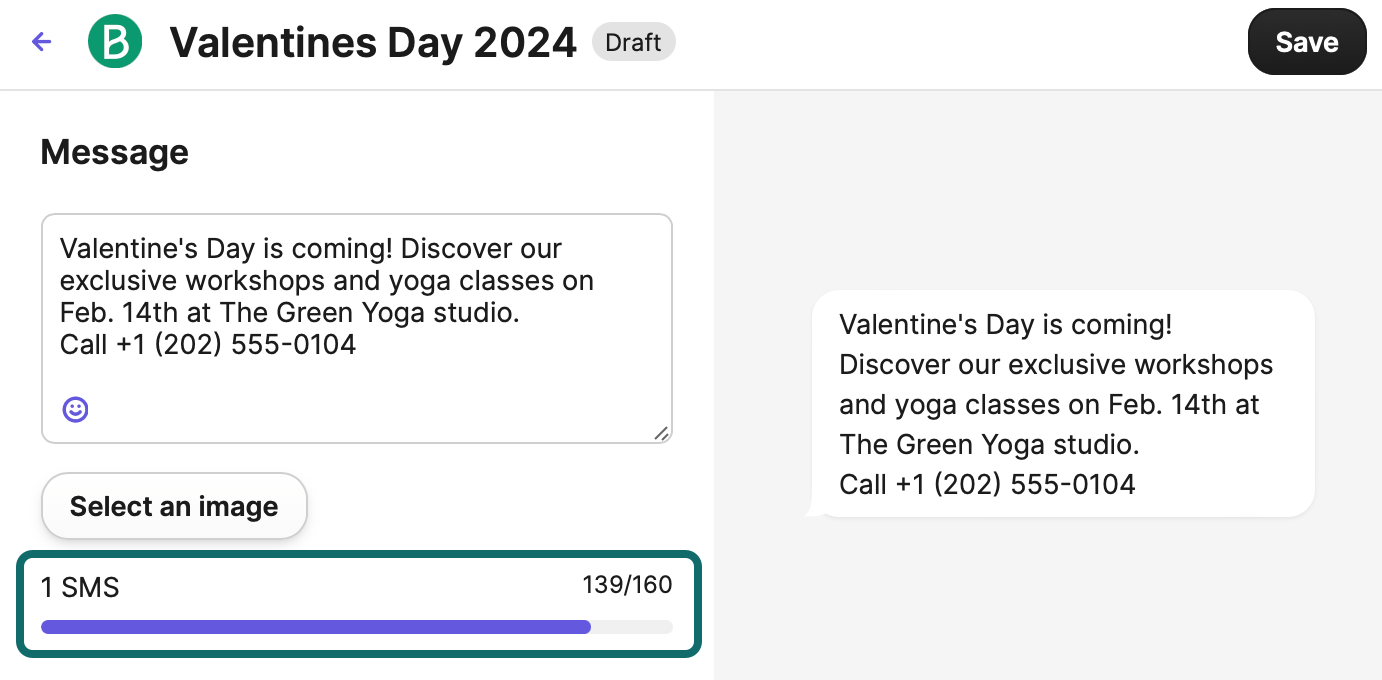1382x680 pixels.
Task: Click the Valentines Day 2024 campaign title
Action: tap(373, 43)
